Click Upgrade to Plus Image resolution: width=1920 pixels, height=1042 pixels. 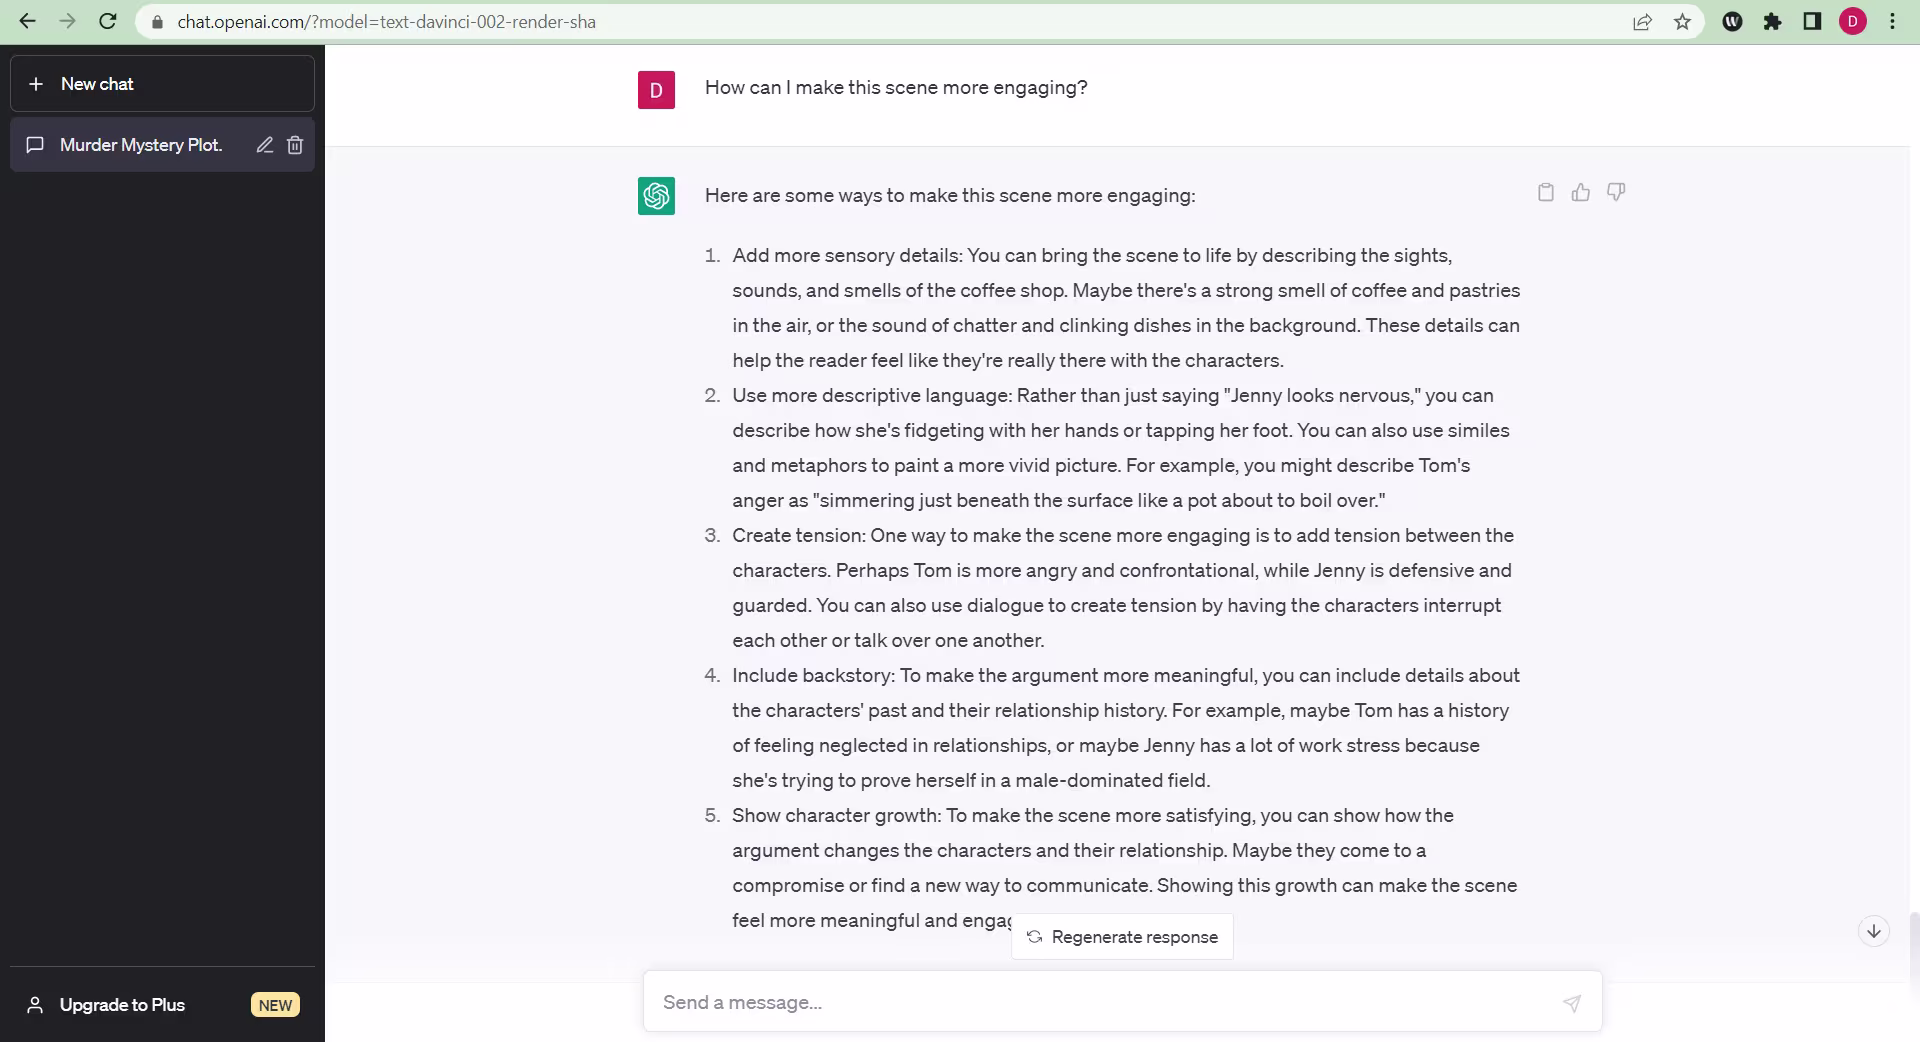122,1005
